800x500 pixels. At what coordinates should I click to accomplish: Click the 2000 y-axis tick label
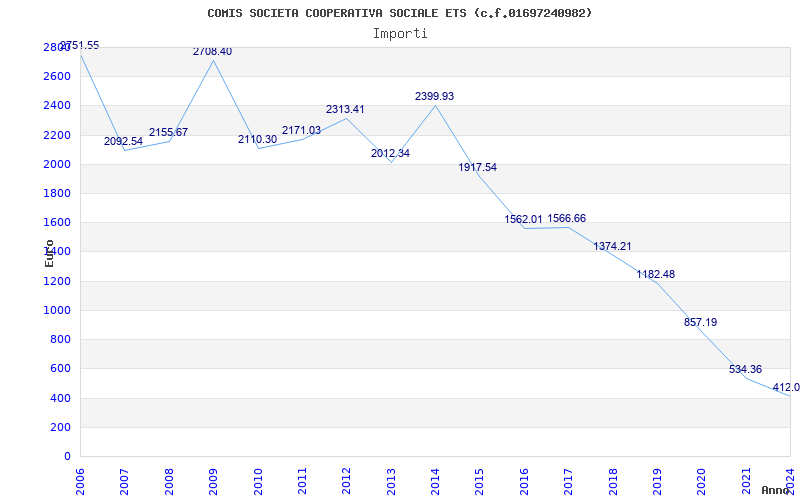point(57,165)
